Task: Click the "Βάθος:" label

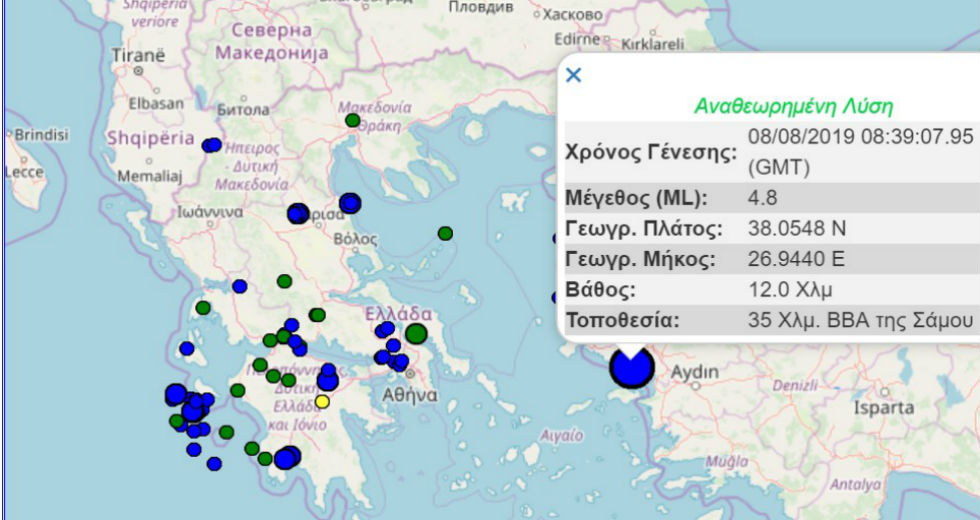Action: pyautogui.click(x=601, y=290)
